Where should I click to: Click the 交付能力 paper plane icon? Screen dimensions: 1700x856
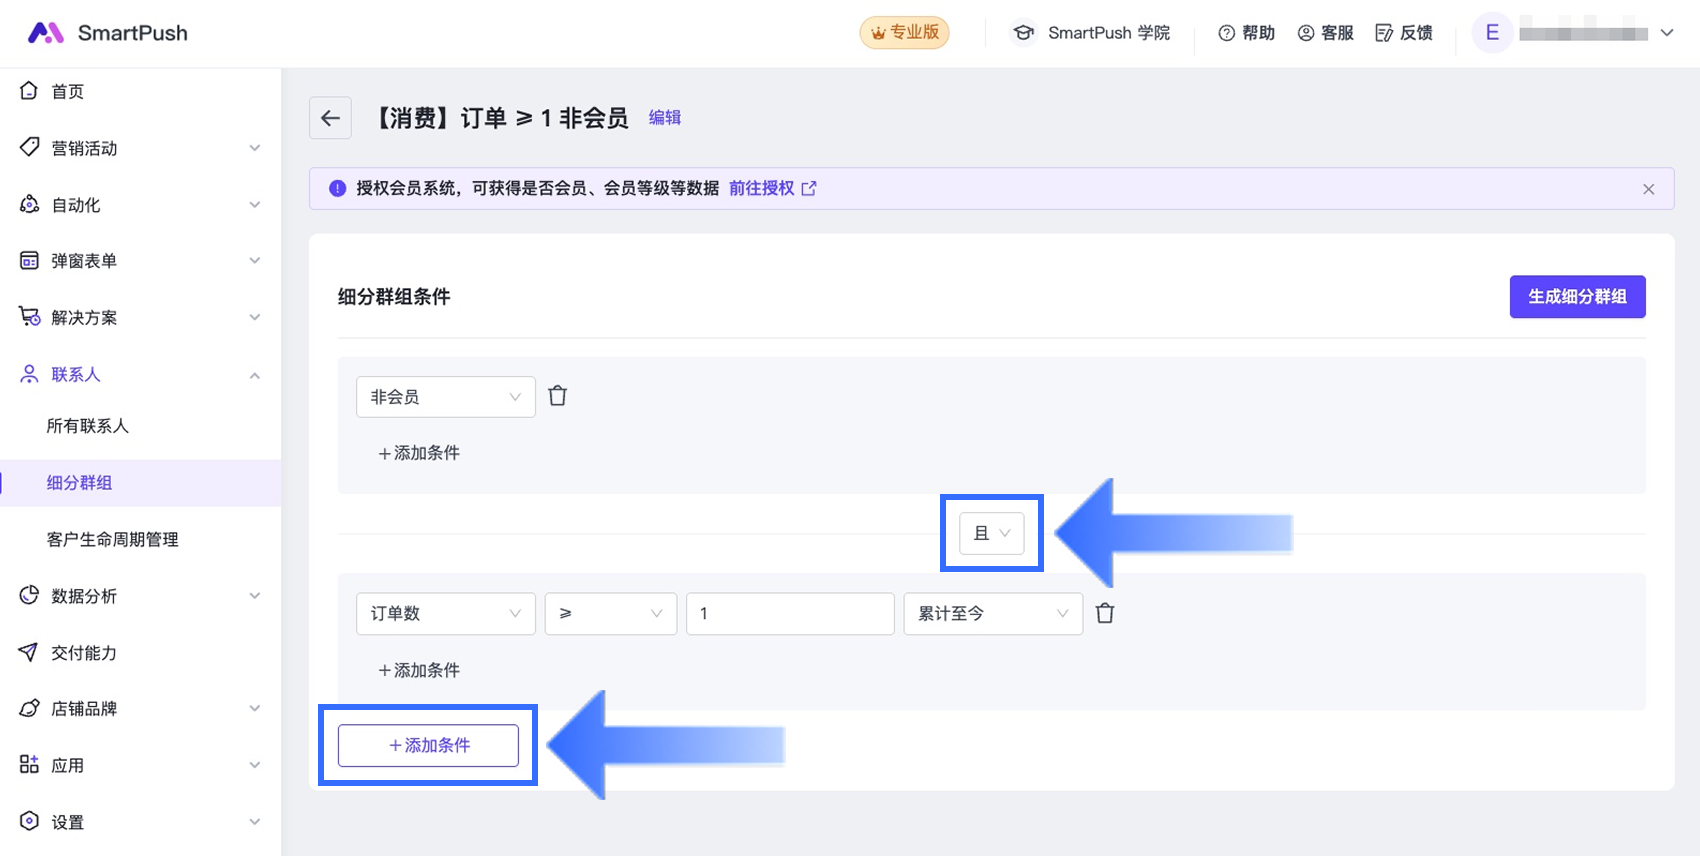pyautogui.click(x=29, y=652)
